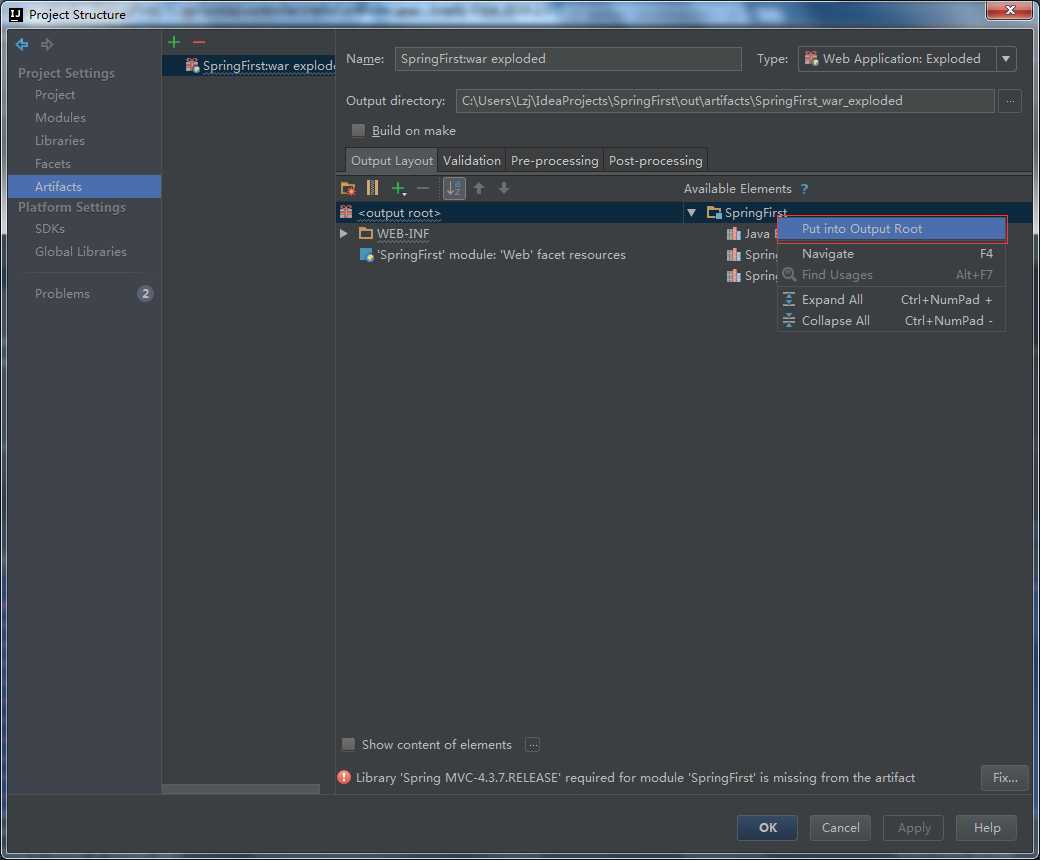Image resolution: width=1040 pixels, height=860 pixels.
Task: Confirm with the OK button
Action: click(x=767, y=828)
